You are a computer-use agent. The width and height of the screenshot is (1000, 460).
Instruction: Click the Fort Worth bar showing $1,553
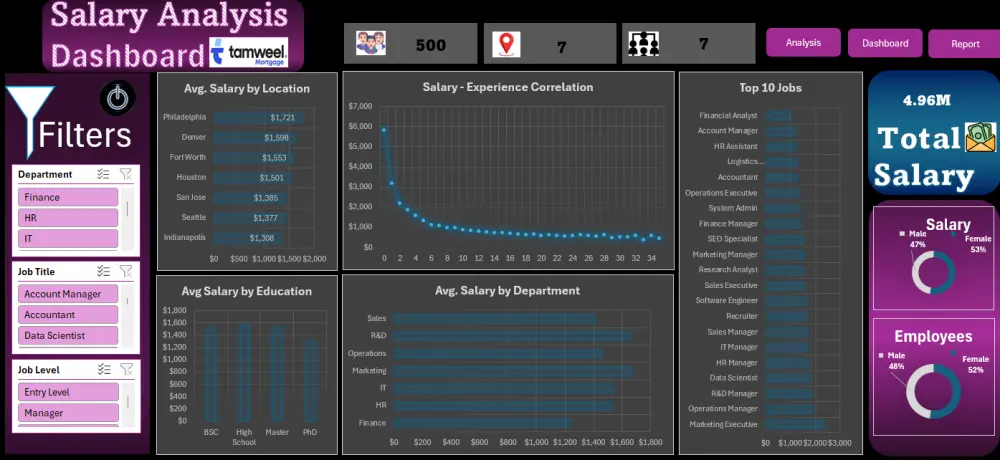coord(253,157)
